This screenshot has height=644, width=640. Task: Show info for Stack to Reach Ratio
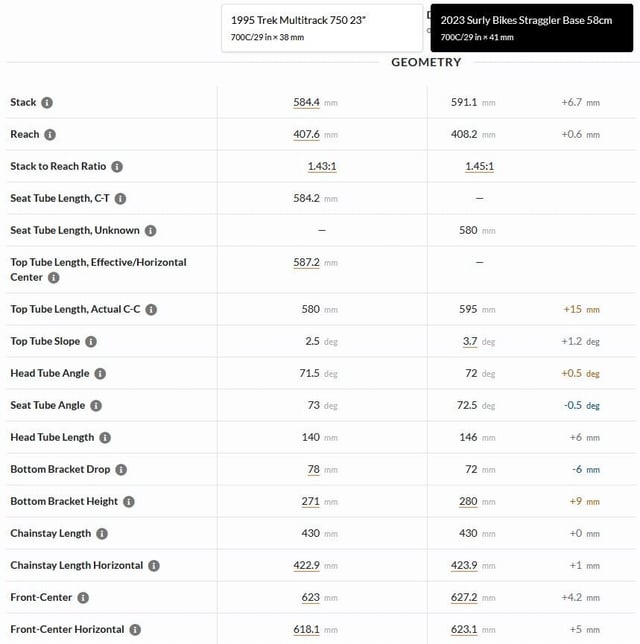pyautogui.click(x=117, y=166)
